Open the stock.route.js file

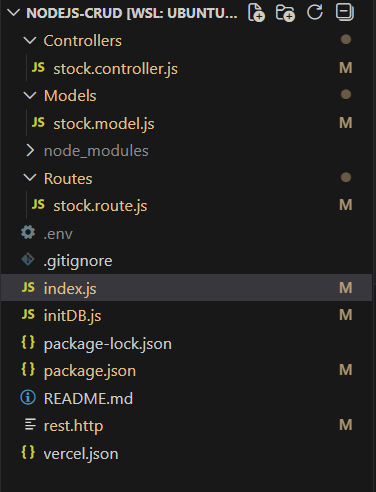(100, 206)
